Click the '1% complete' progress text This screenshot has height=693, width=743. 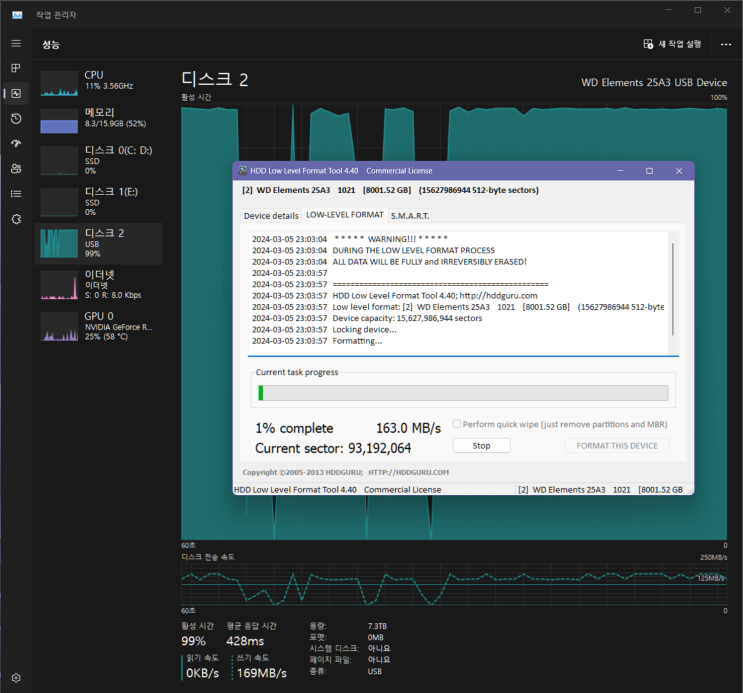pyautogui.click(x=294, y=428)
